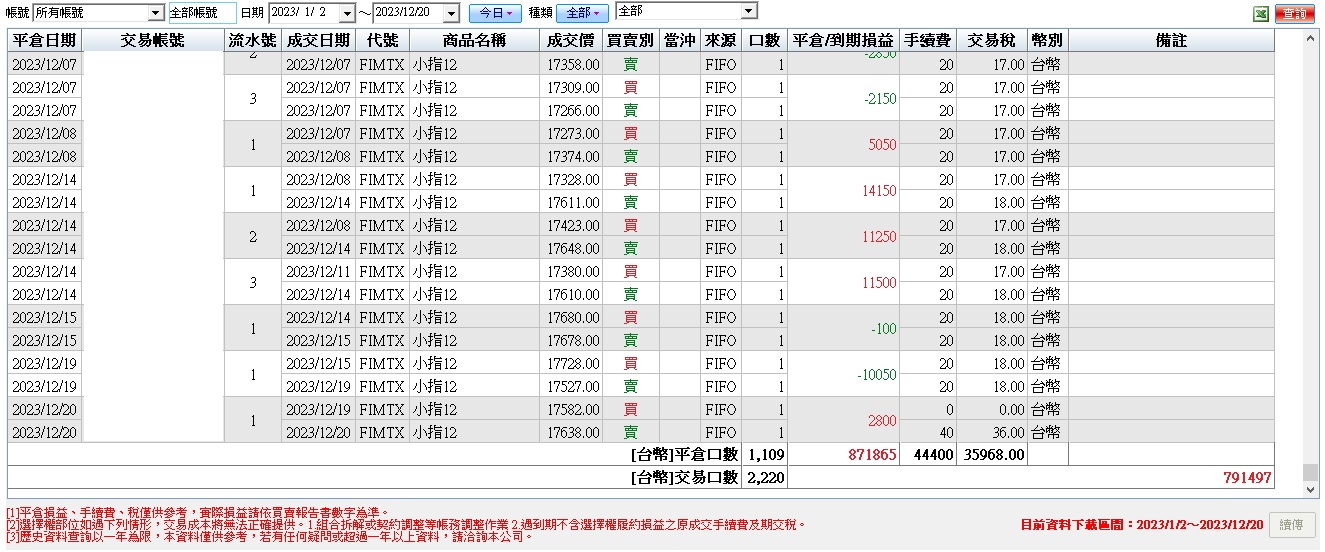Click the price cell 17423.00

click(571, 225)
